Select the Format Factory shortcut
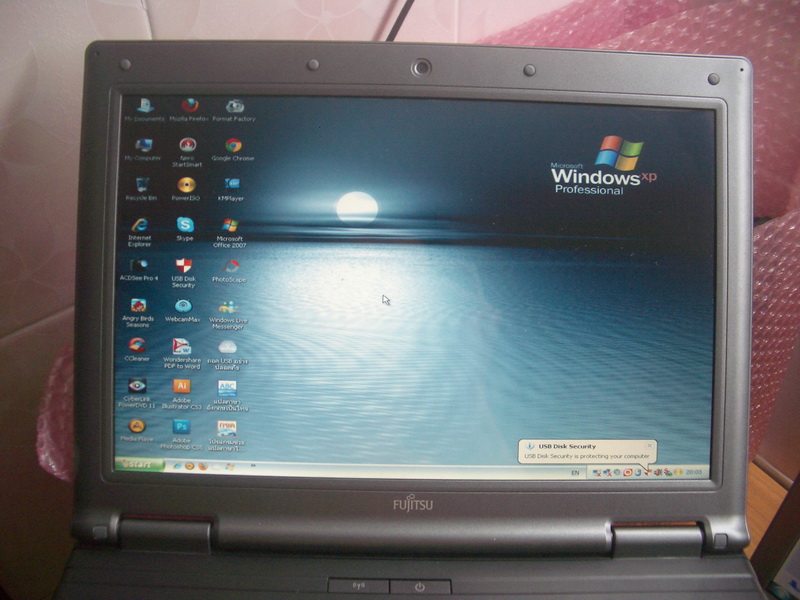The width and height of the screenshot is (800, 600). (234, 105)
